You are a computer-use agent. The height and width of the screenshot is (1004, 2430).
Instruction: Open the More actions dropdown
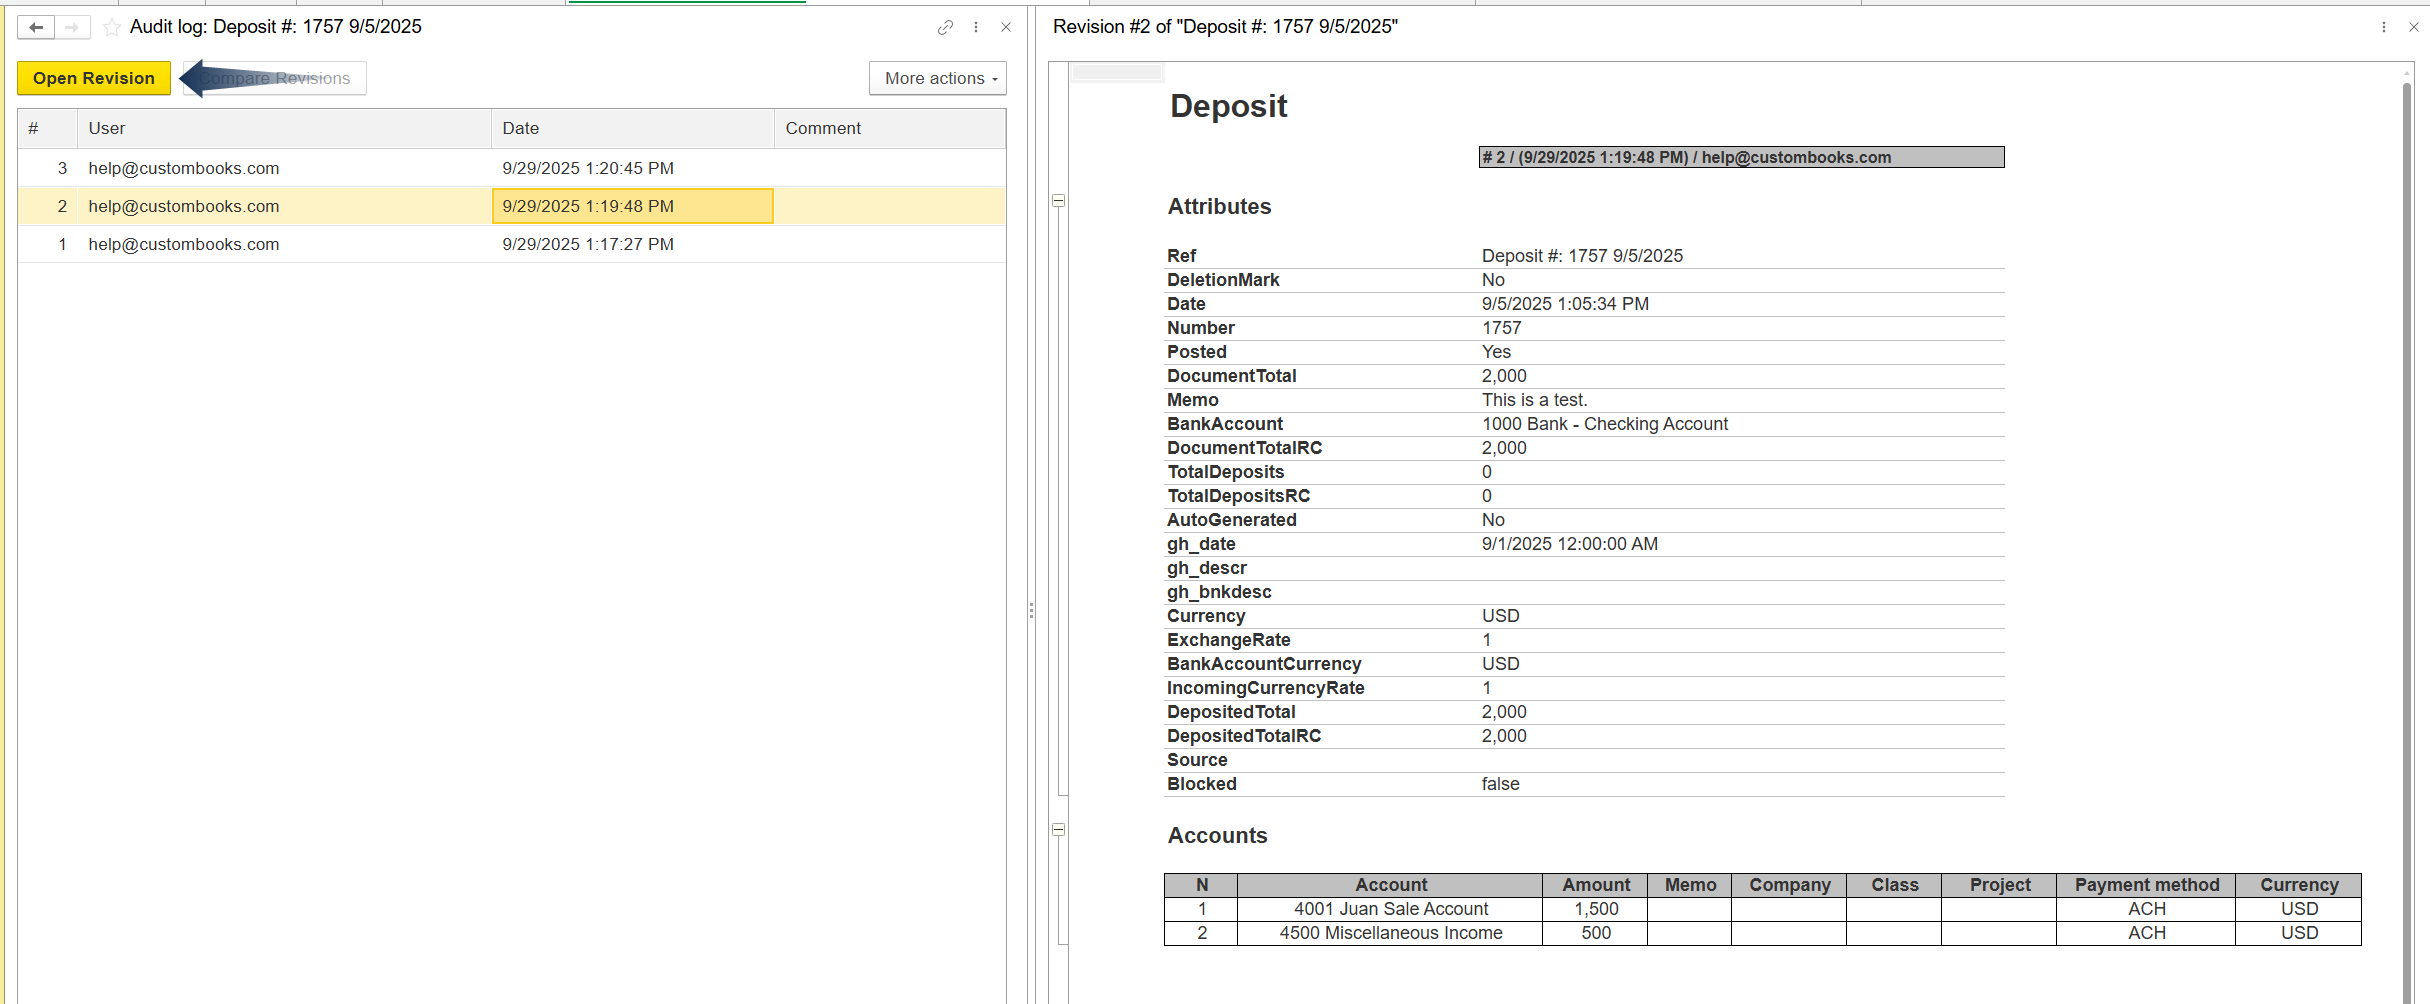938,78
